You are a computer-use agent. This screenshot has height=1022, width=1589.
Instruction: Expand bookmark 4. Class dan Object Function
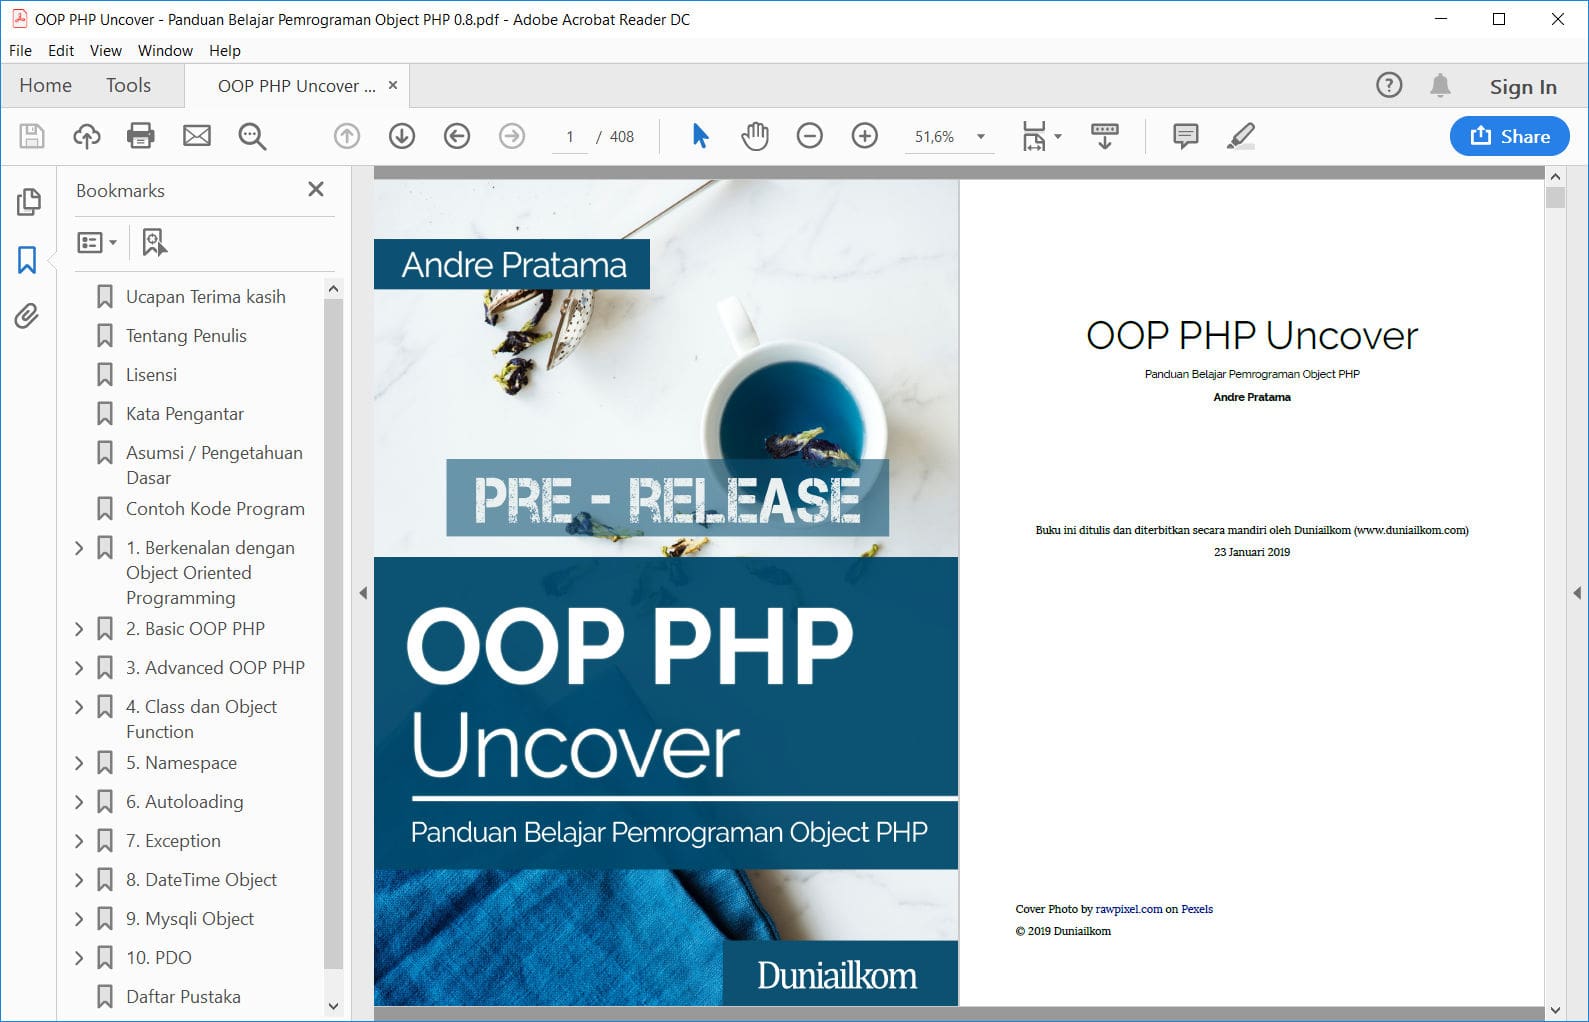click(79, 707)
